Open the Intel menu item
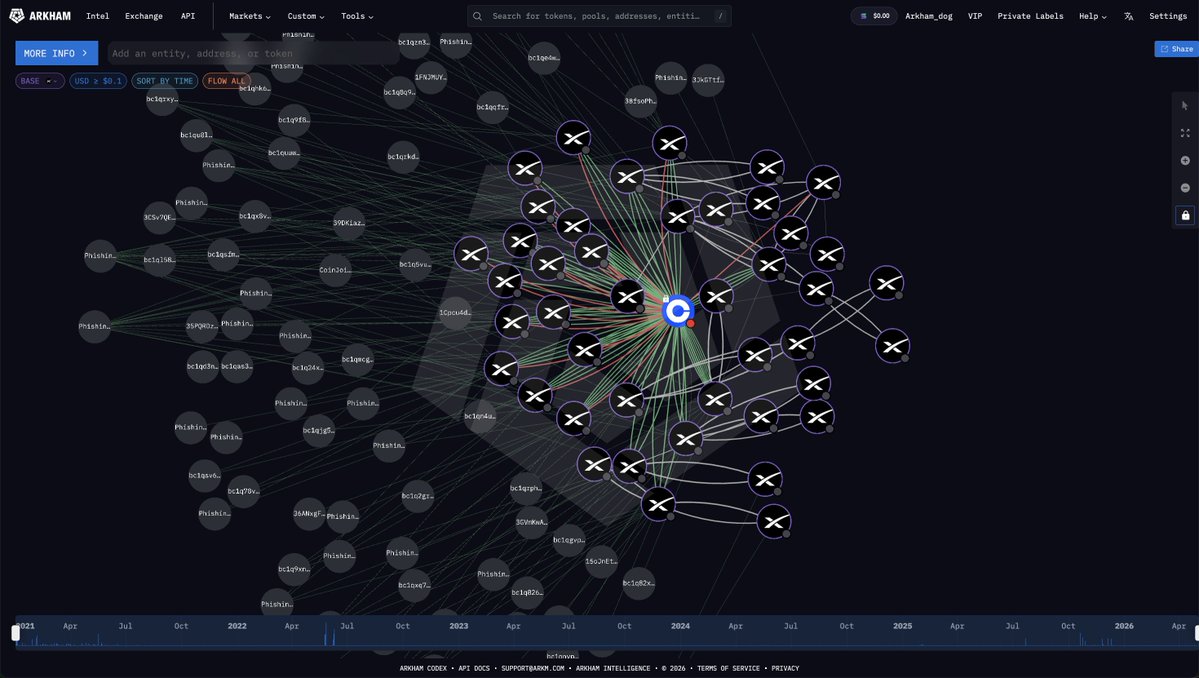The image size is (1199, 678). point(97,16)
